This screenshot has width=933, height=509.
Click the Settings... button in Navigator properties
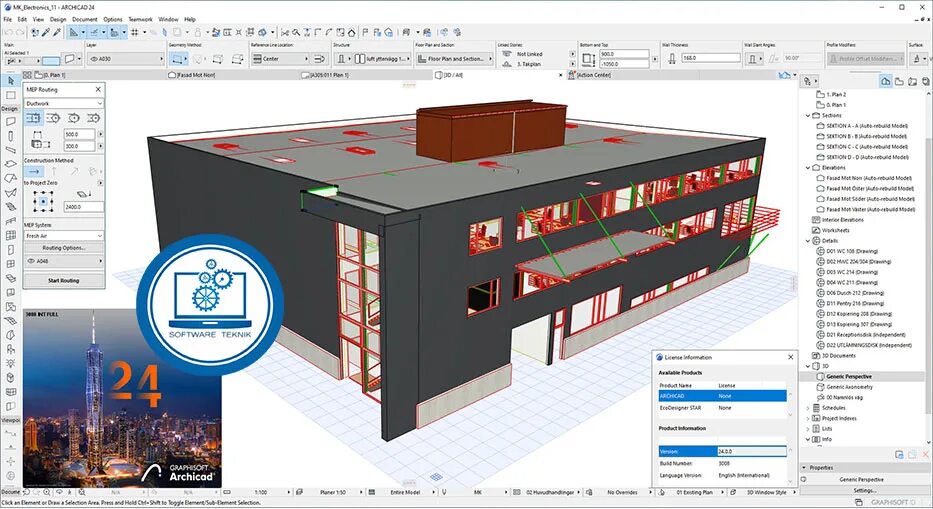tap(864, 491)
